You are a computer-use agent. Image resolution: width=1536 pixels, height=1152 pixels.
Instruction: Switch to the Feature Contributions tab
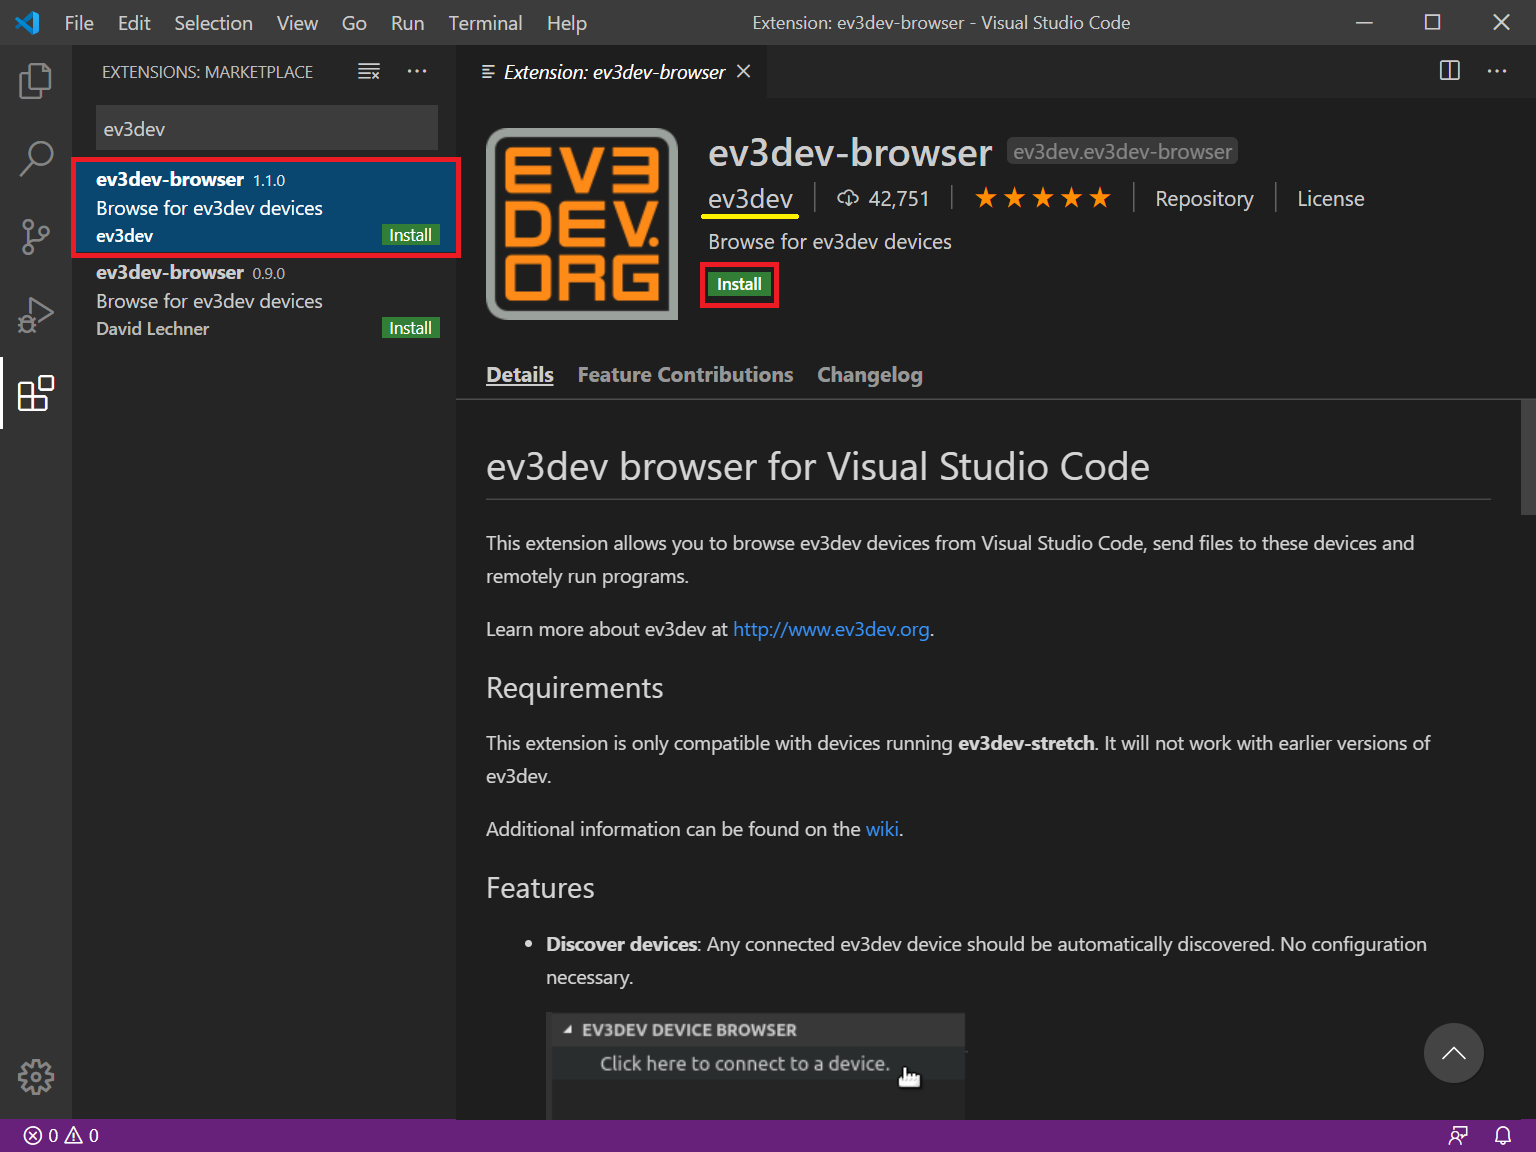click(x=685, y=375)
